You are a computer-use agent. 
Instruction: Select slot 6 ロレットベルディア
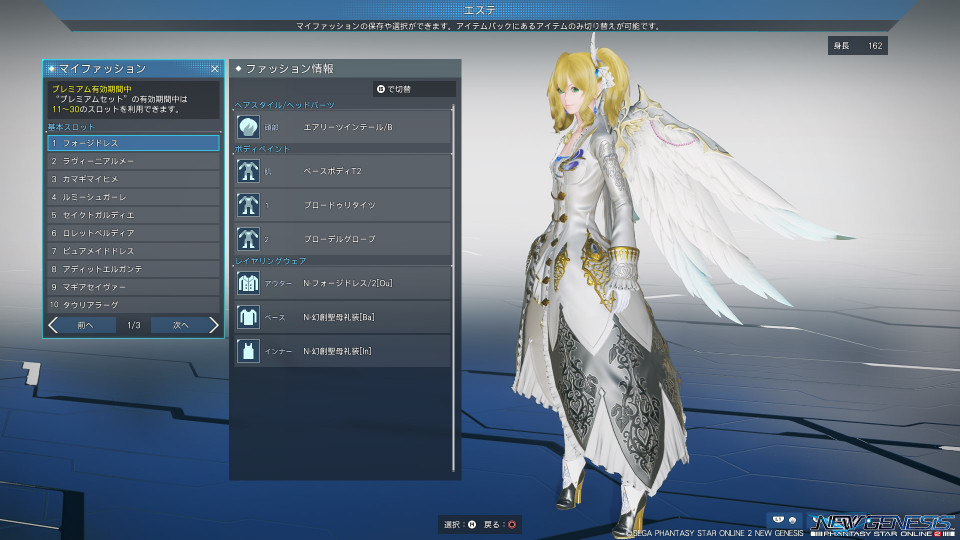tap(133, 233)
